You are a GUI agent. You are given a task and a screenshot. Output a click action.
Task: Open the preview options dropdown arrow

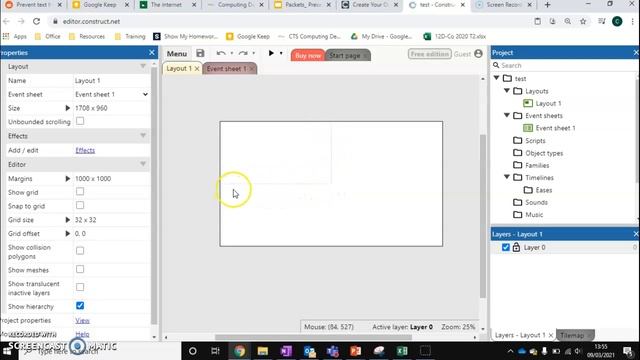pyautogui.click(x=281, y=53)
